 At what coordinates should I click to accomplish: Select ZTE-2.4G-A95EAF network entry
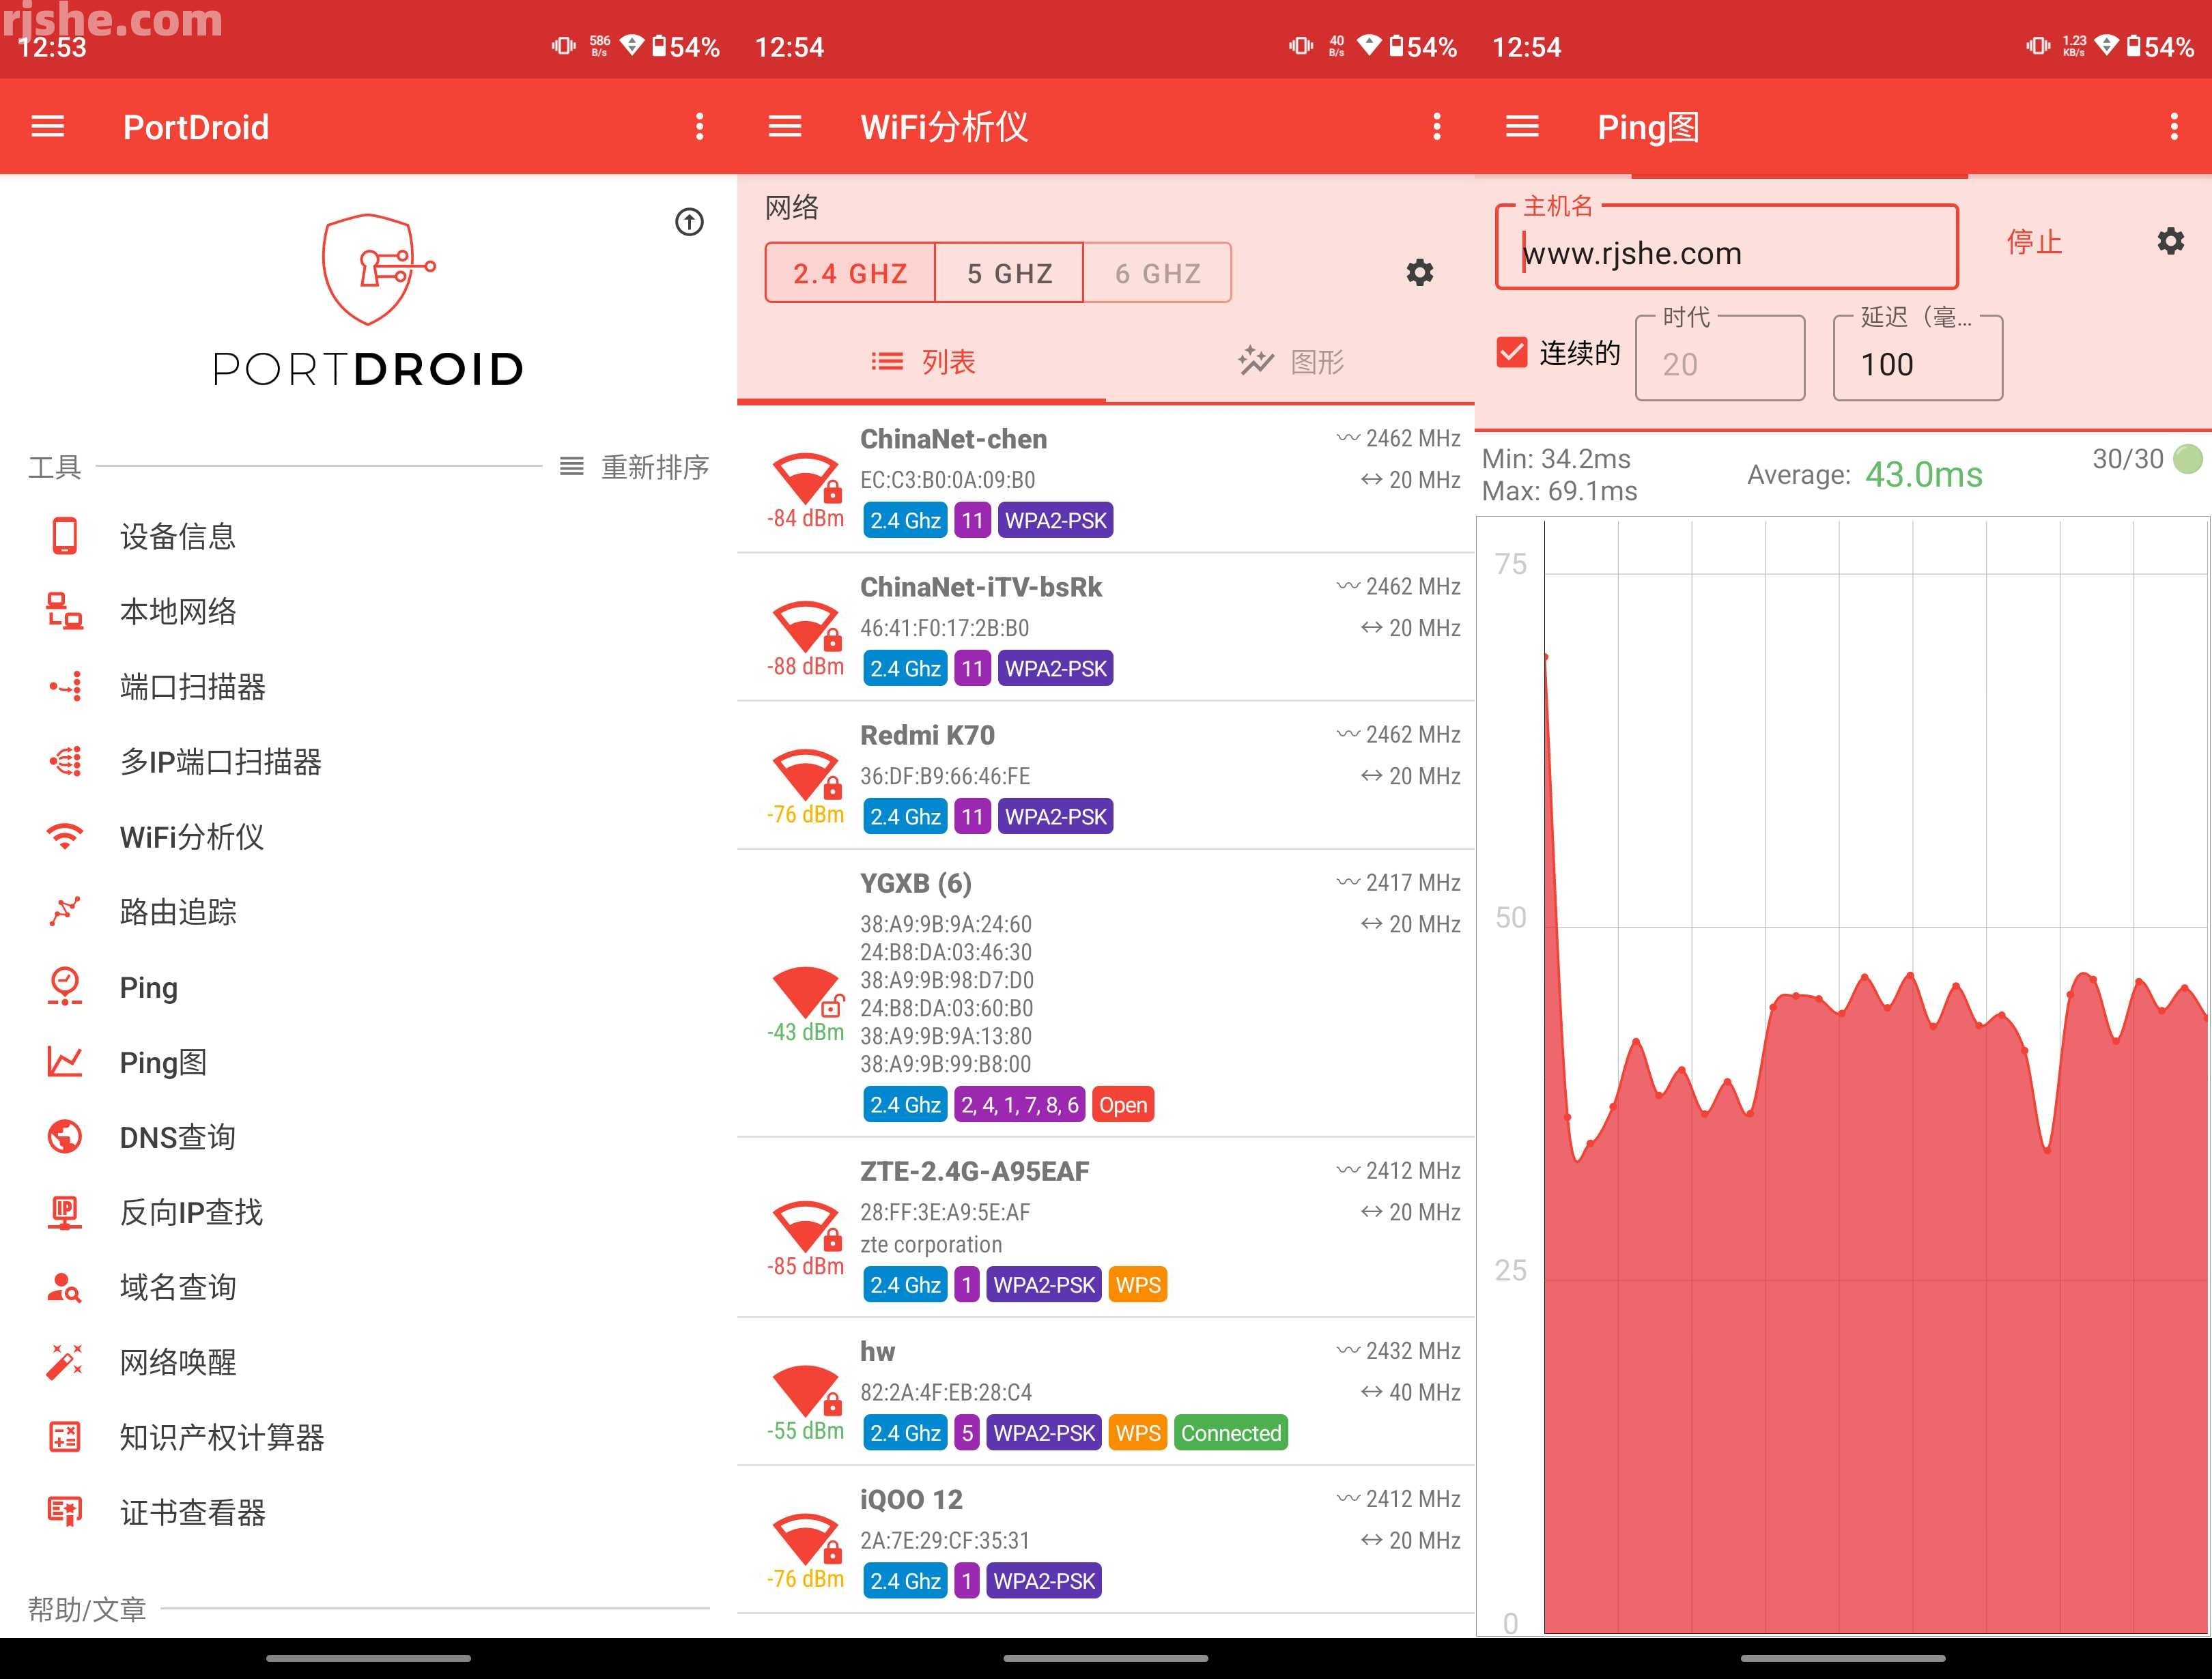[x=1106, y=1227]
